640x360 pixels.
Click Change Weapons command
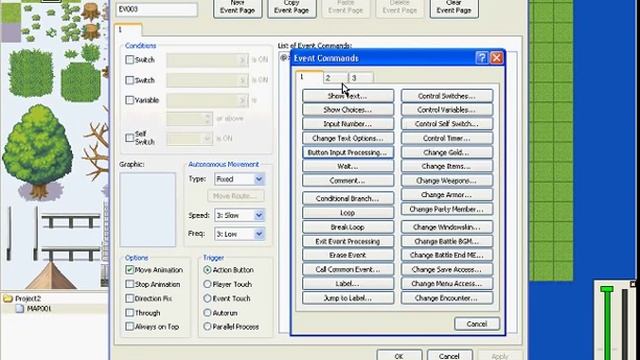click(x=447, y=180)
